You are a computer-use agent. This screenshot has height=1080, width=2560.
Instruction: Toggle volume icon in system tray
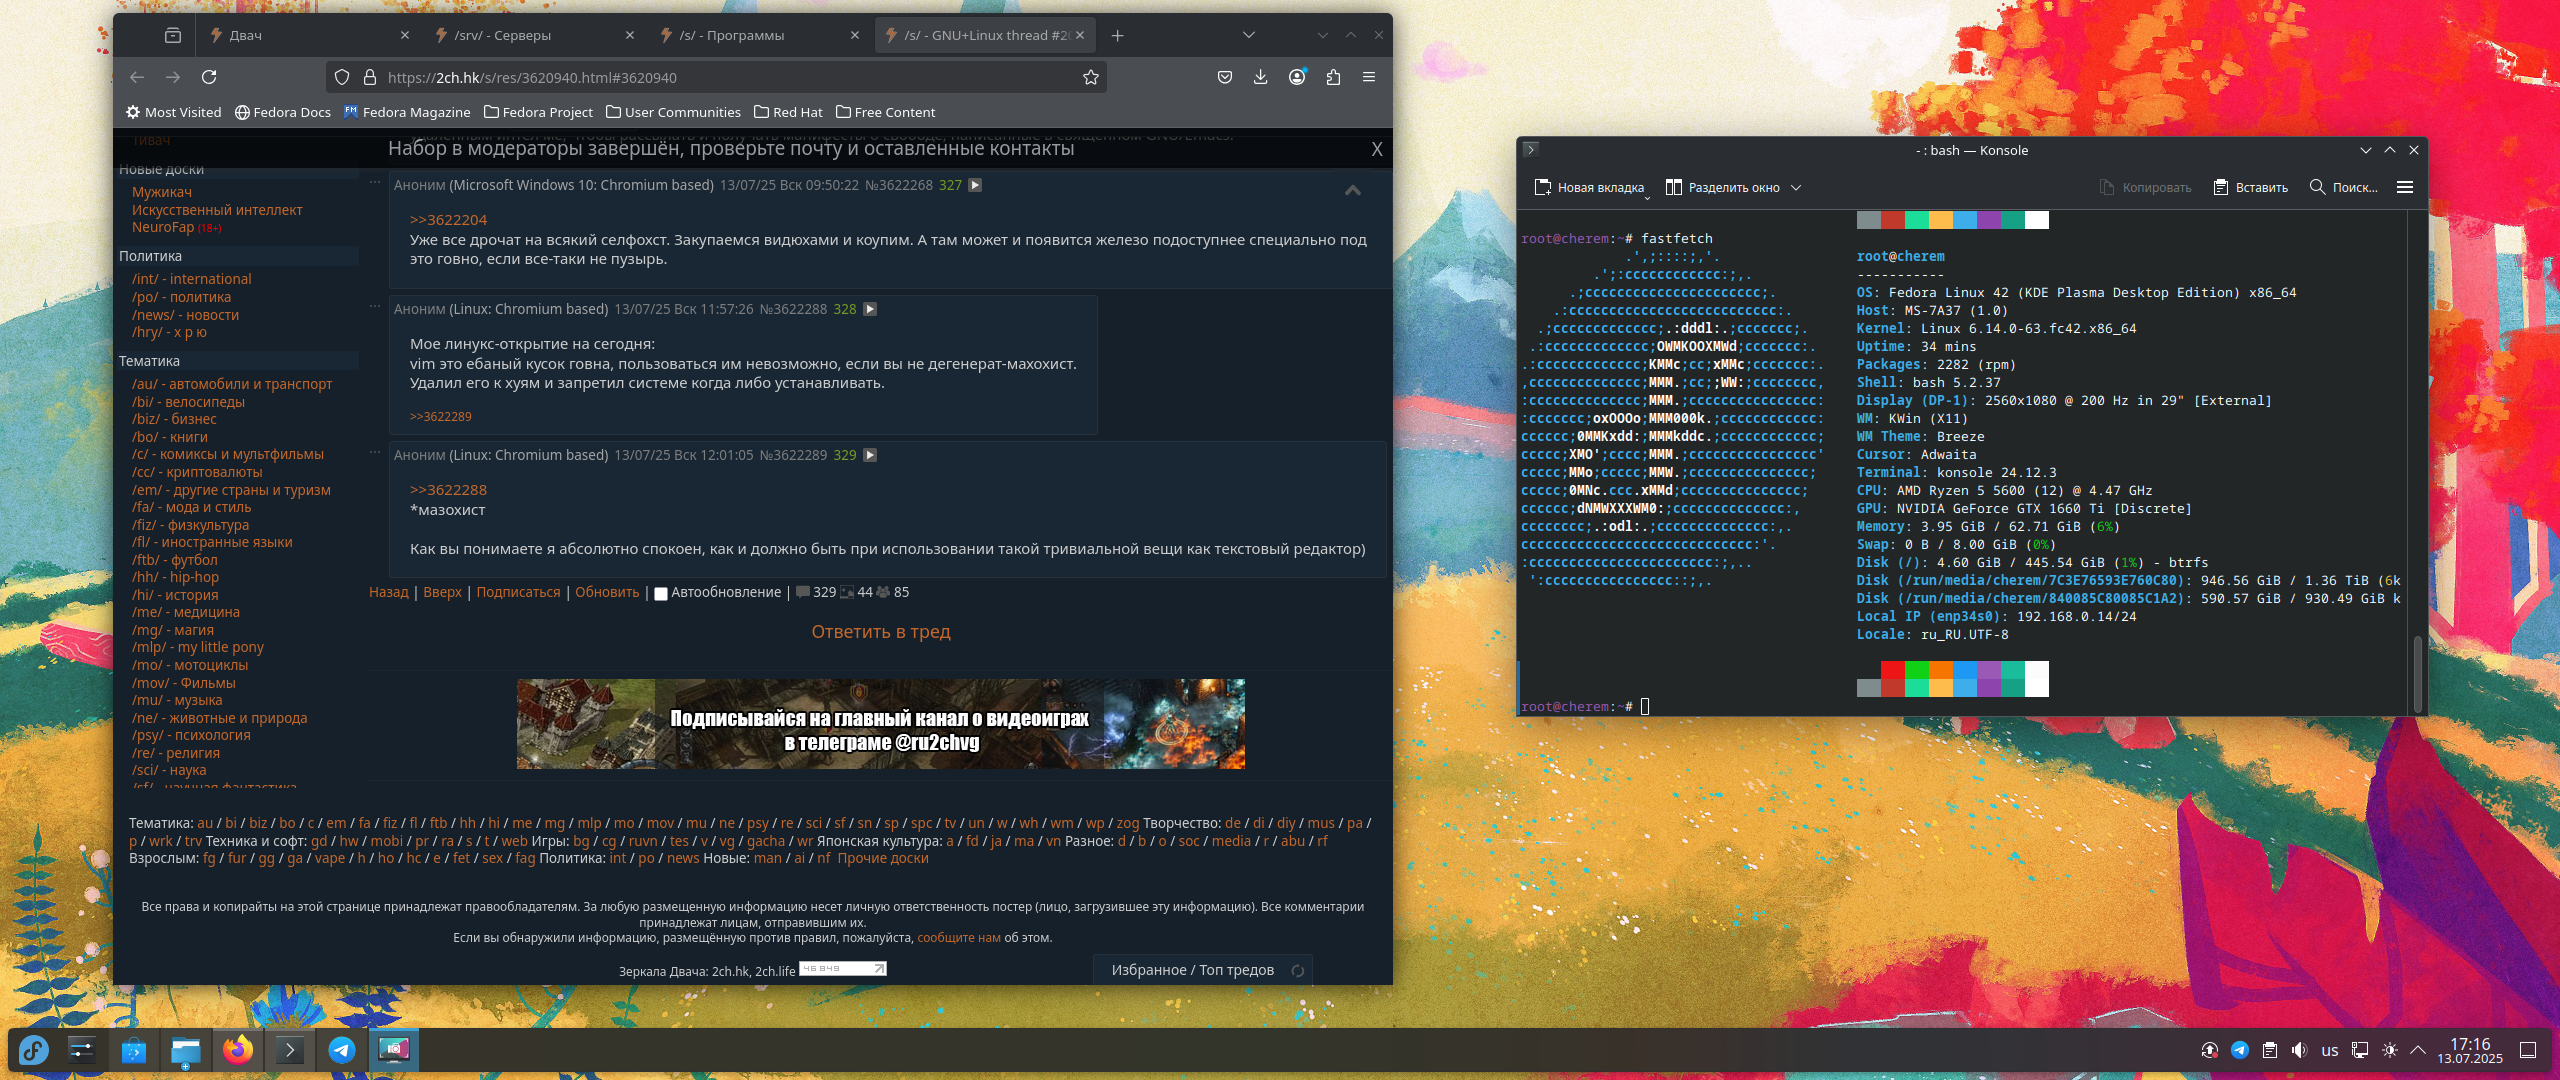click(x=2299, y=1050)
